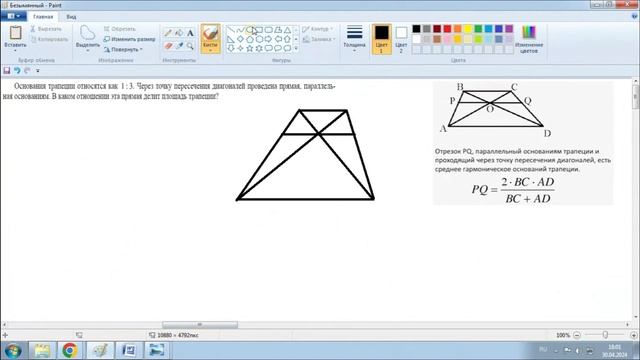Choose the Right arrow shape
Image resolution: width=640 pixels, height=360 pixels.
coord(269,39)
